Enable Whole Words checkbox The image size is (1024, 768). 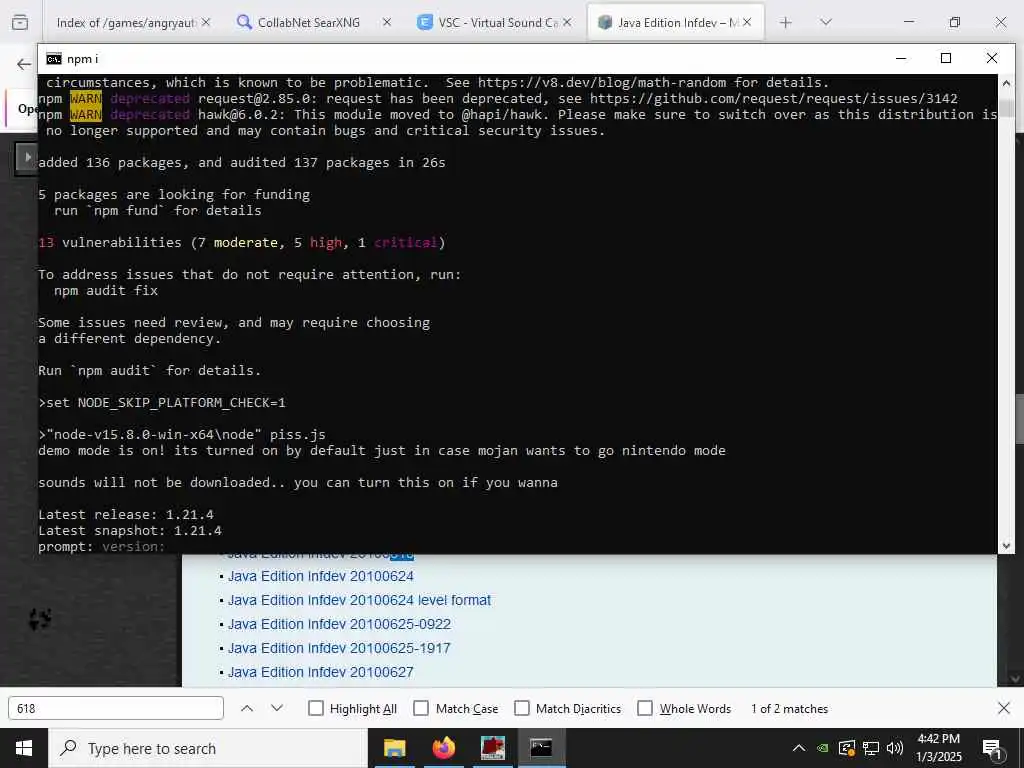pyautogui.click(x=645, y=709)
